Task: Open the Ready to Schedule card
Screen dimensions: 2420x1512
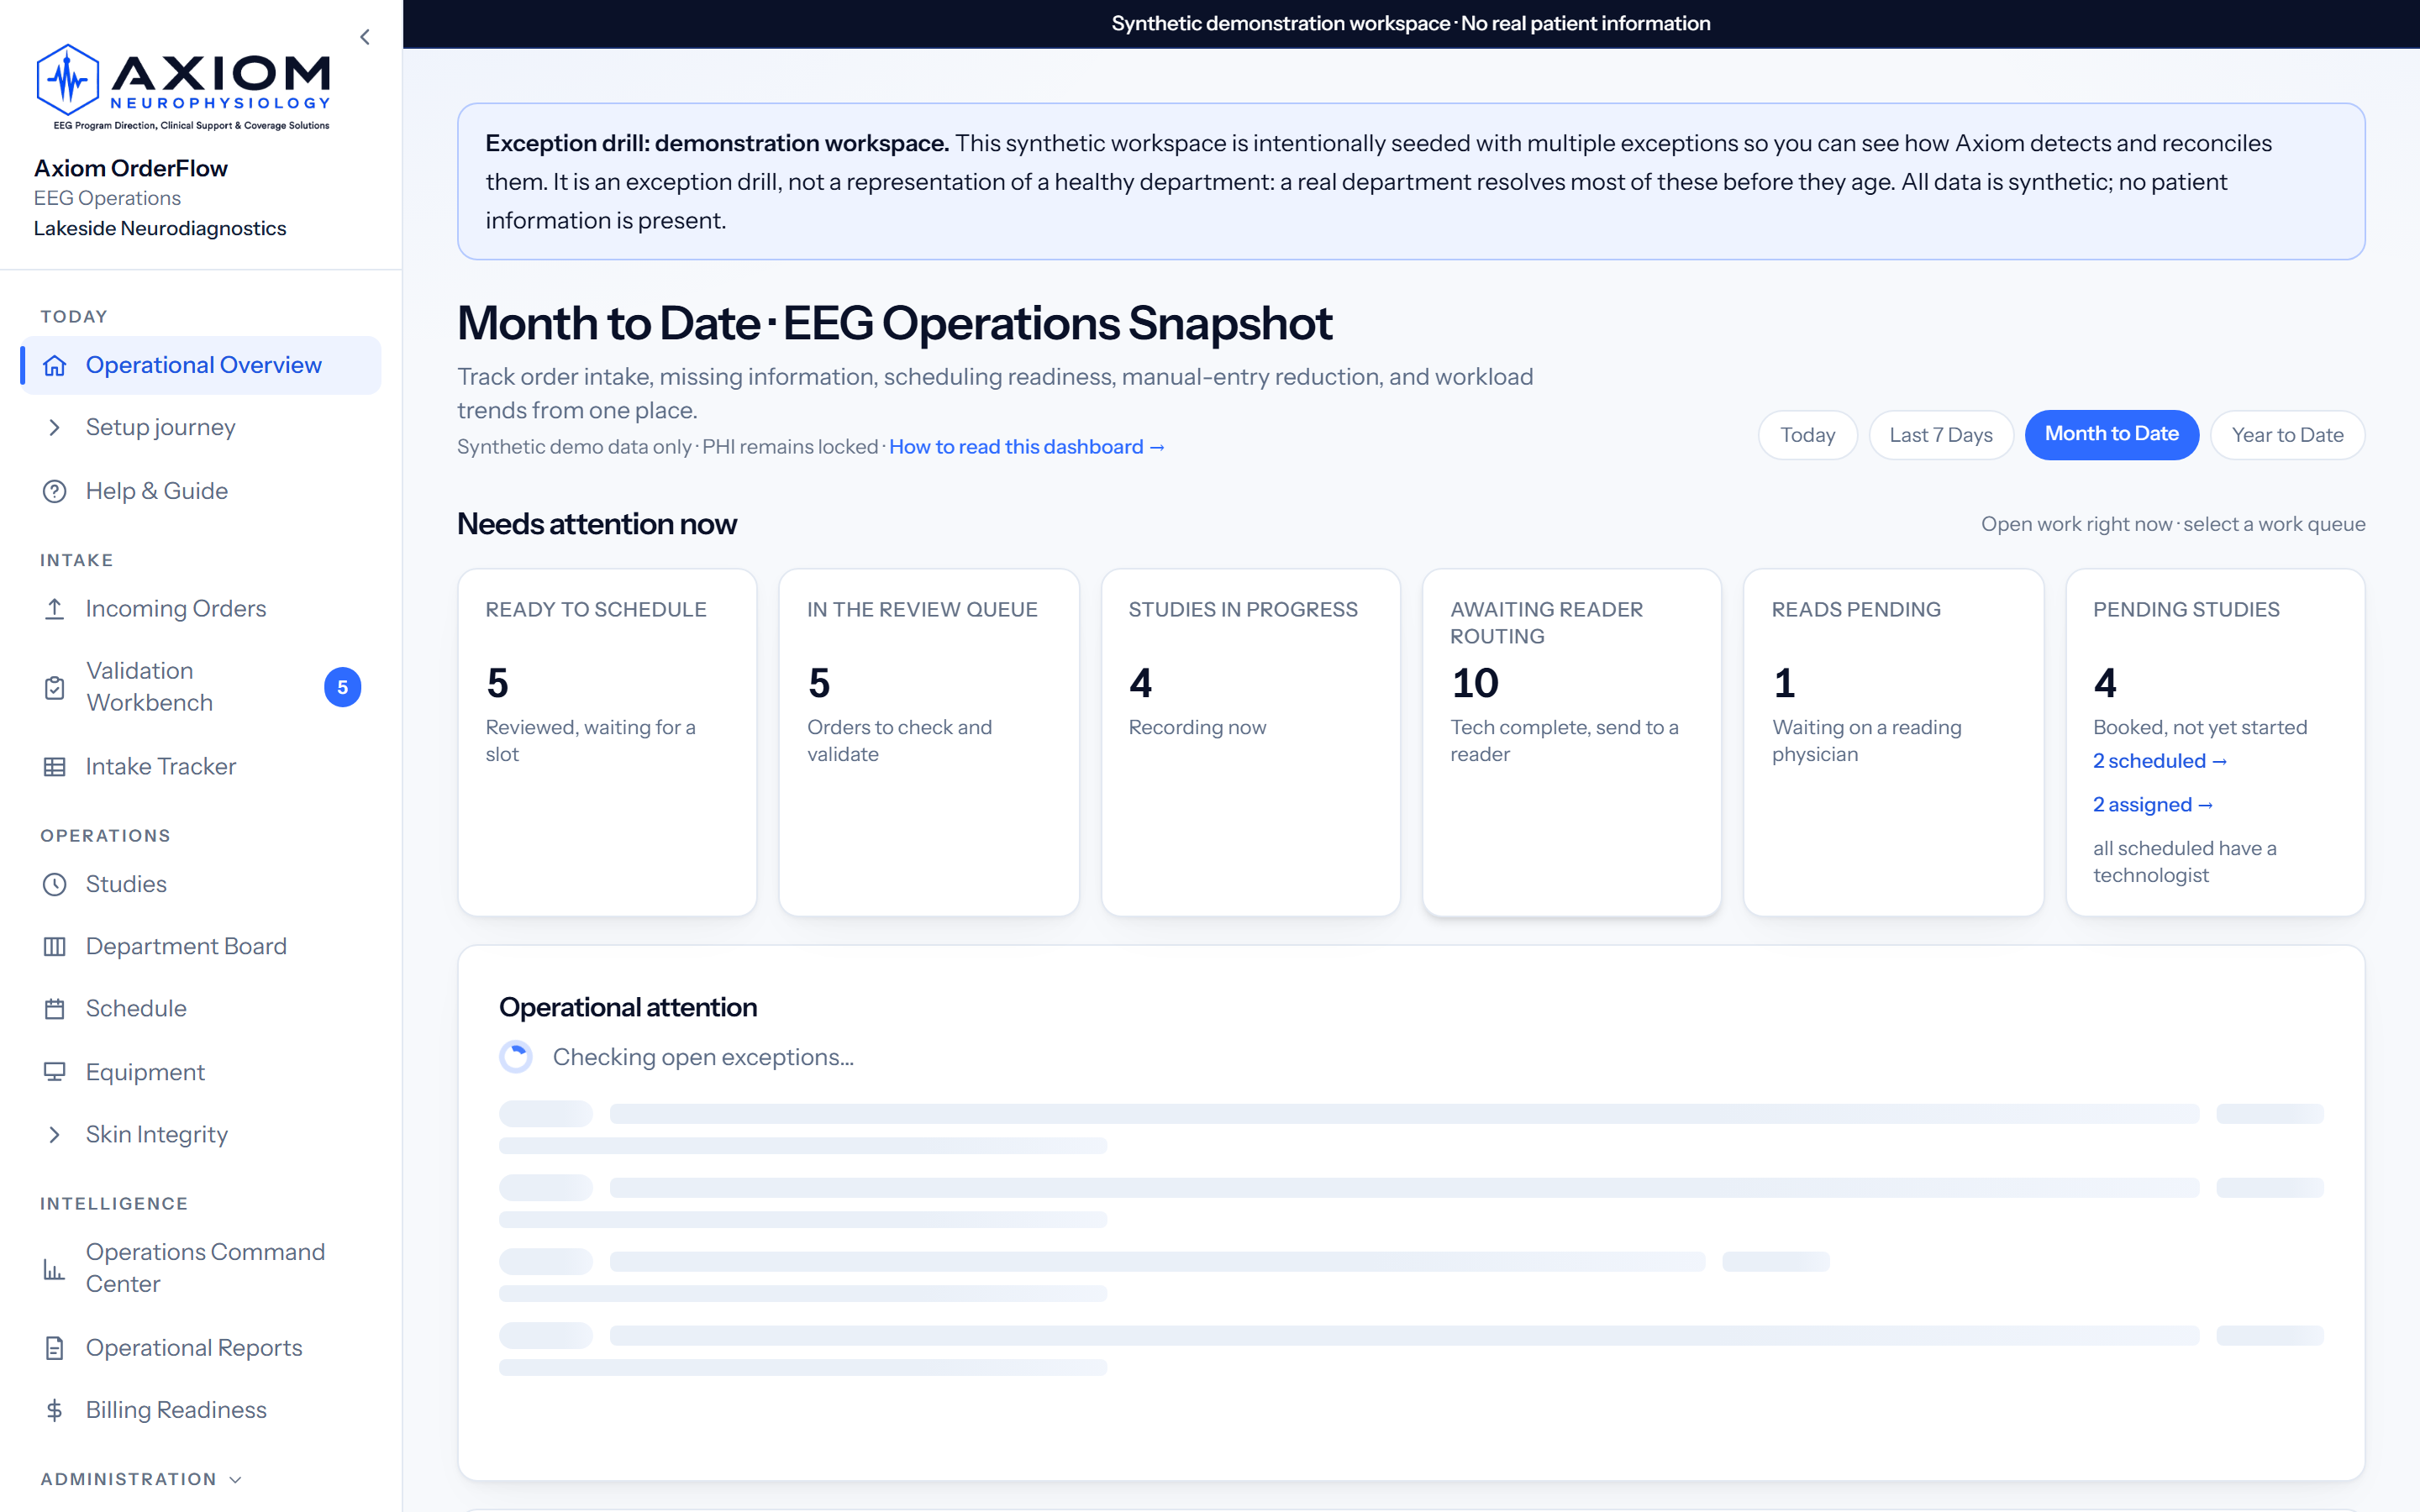Action: [x=607, y=742]
